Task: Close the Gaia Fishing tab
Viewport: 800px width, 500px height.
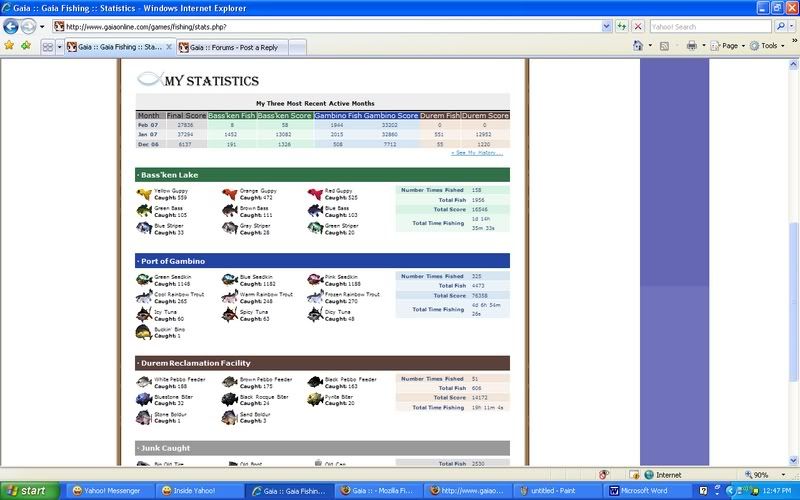Action: [x=169, y=47]
